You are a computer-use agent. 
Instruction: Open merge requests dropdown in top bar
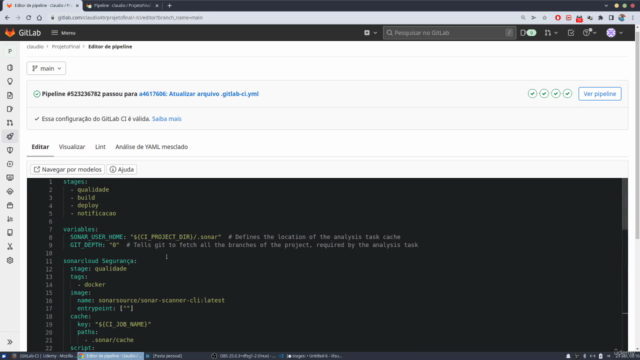551,33
